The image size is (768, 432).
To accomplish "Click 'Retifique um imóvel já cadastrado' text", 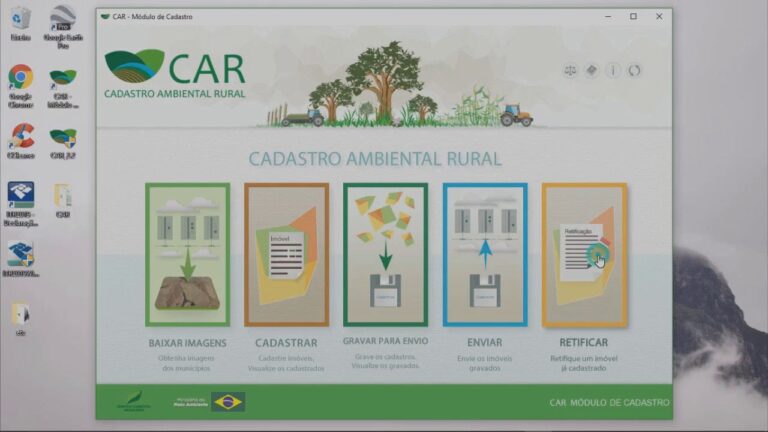I will (x=583, y=363).
